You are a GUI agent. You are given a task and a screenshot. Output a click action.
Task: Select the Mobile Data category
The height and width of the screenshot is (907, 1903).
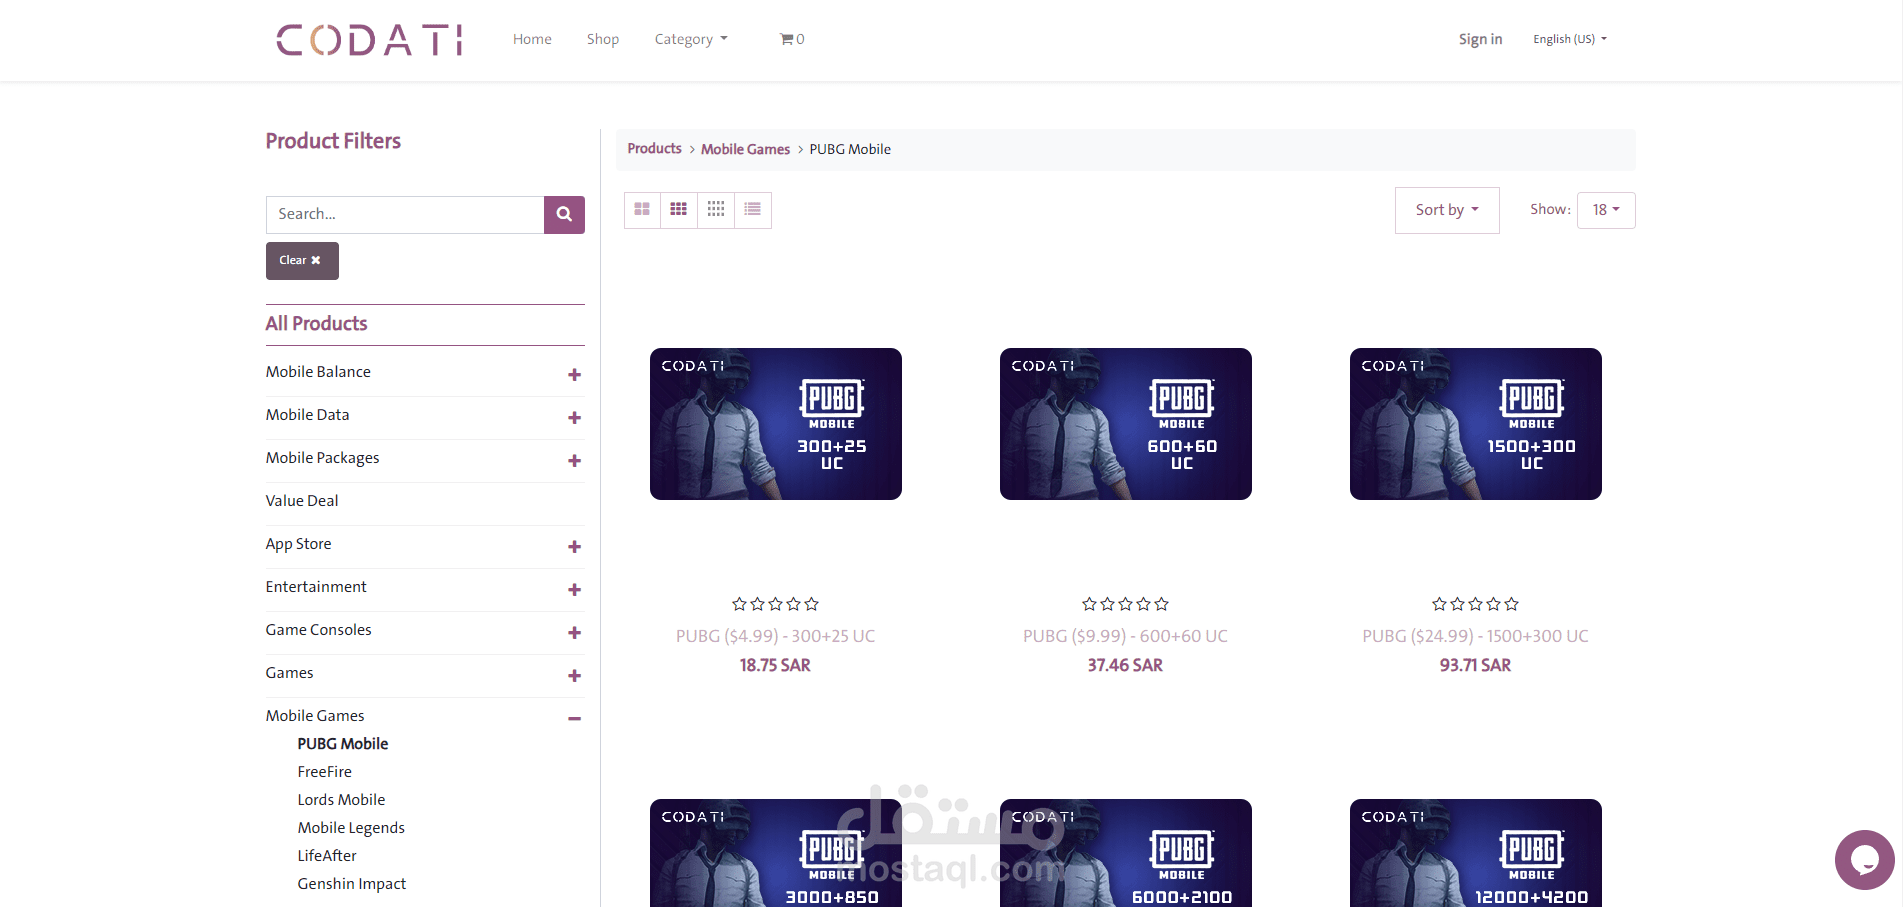pos(307,415)
